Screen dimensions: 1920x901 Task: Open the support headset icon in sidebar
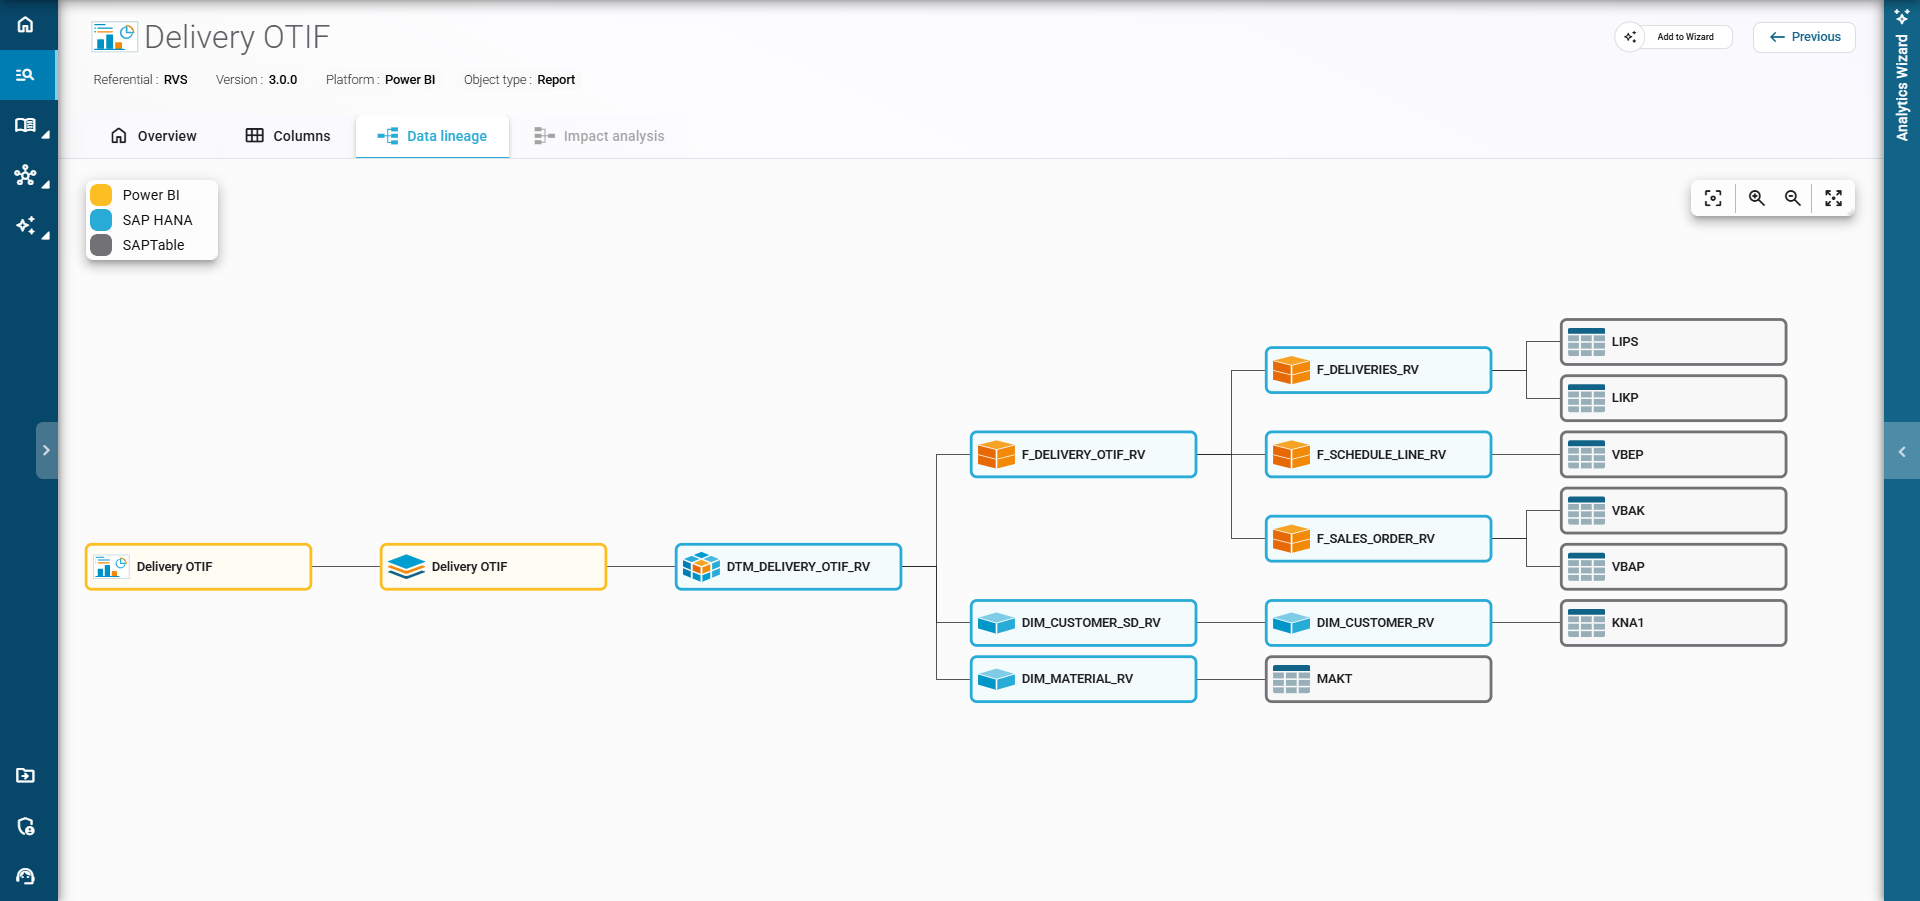[26, 876]
